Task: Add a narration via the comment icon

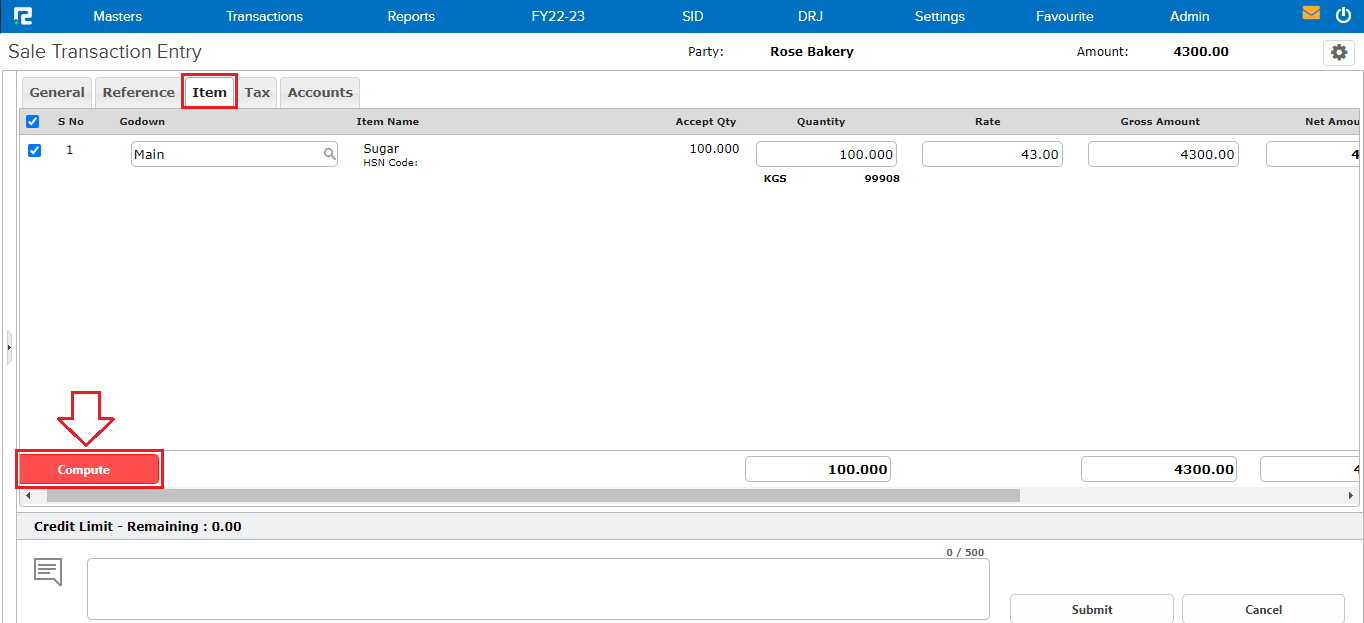Action: pos(46,571)
